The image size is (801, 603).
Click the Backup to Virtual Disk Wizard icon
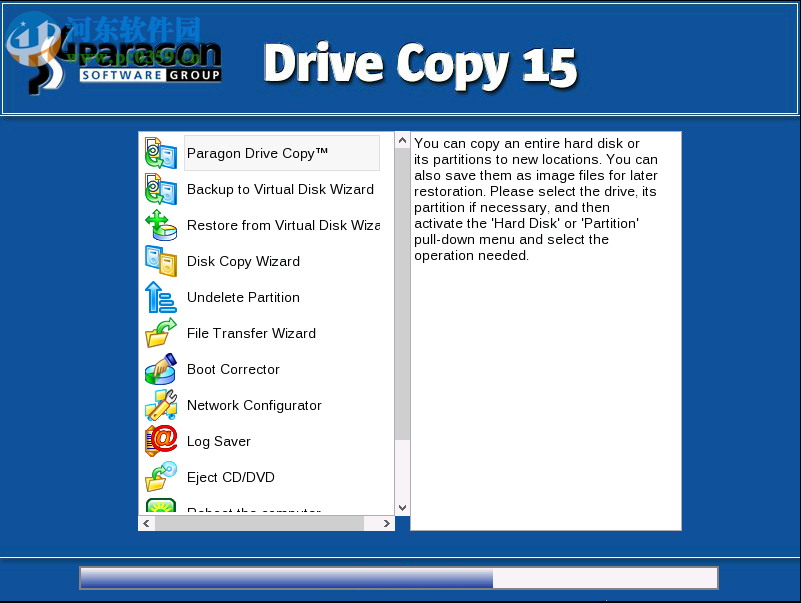(161, 189)
